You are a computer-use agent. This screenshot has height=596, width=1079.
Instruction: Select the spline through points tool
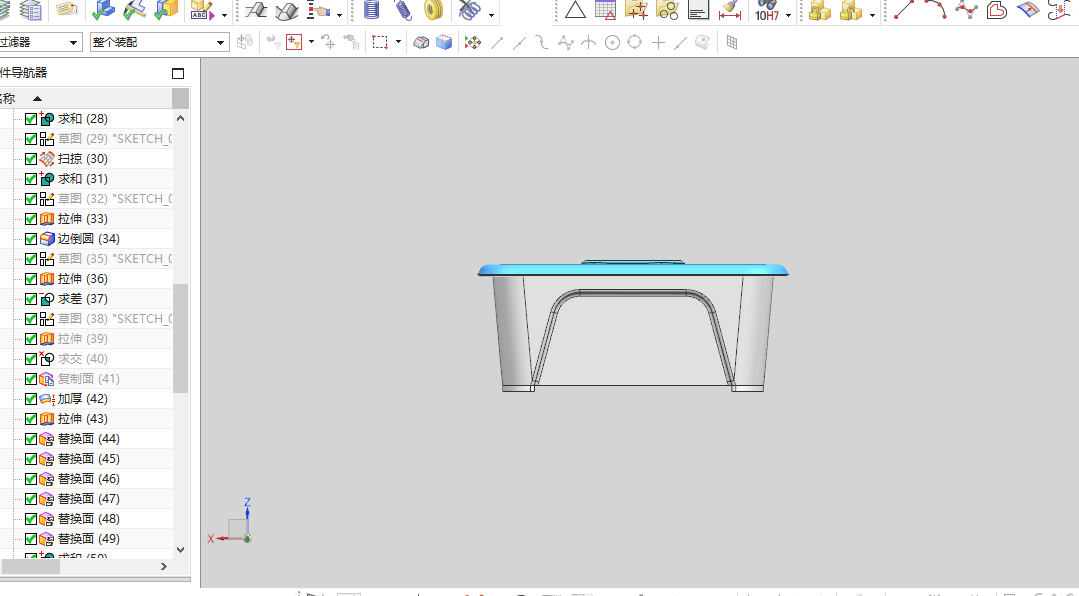966,10
